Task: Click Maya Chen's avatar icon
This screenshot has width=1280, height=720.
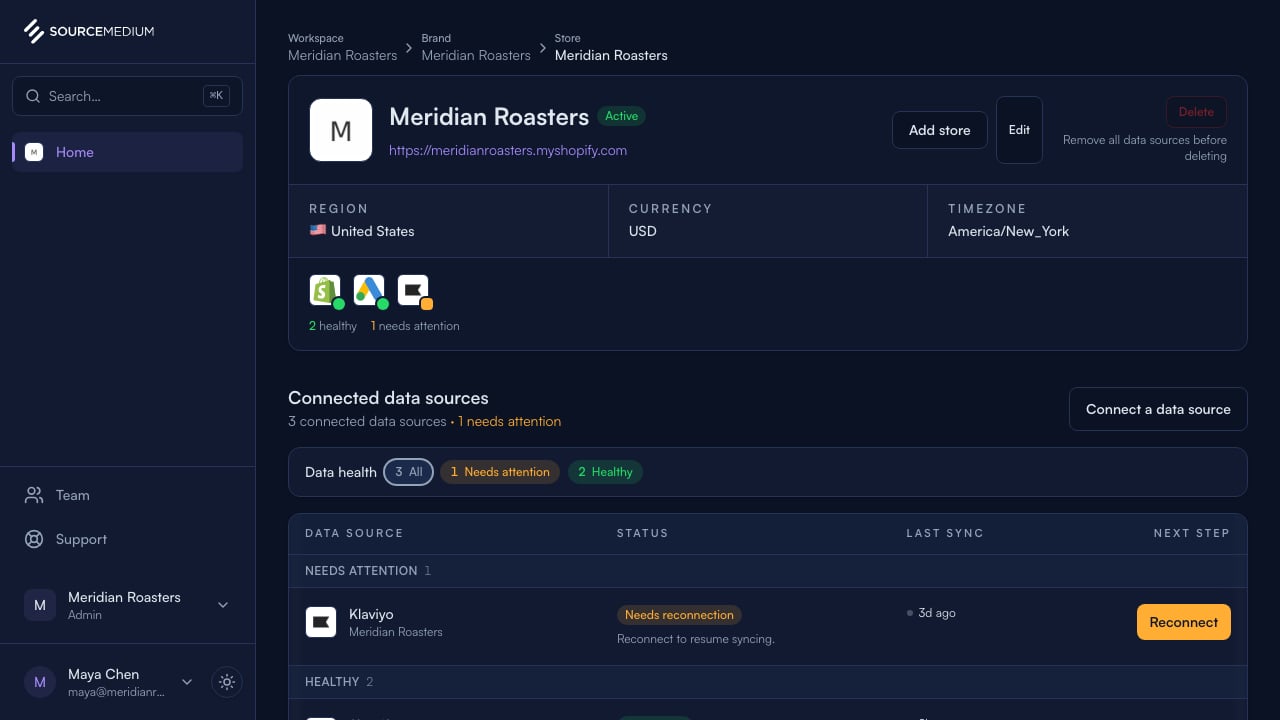Action: point(40,682)
